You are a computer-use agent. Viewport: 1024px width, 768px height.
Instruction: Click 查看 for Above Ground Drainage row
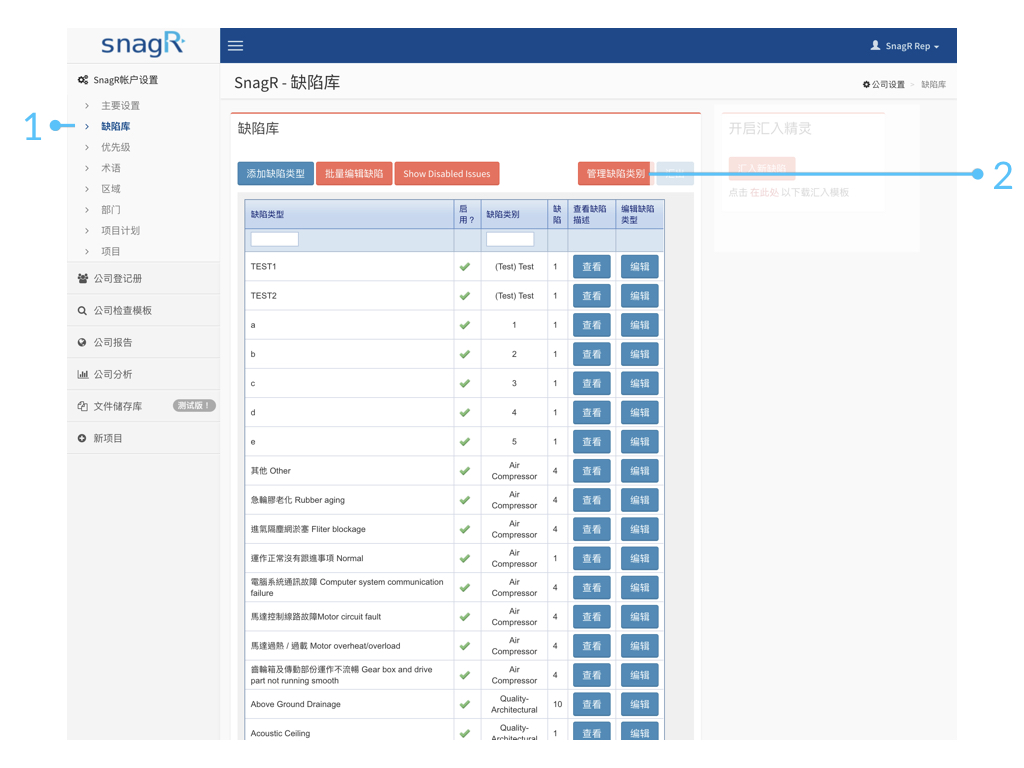tap(592, 704)
